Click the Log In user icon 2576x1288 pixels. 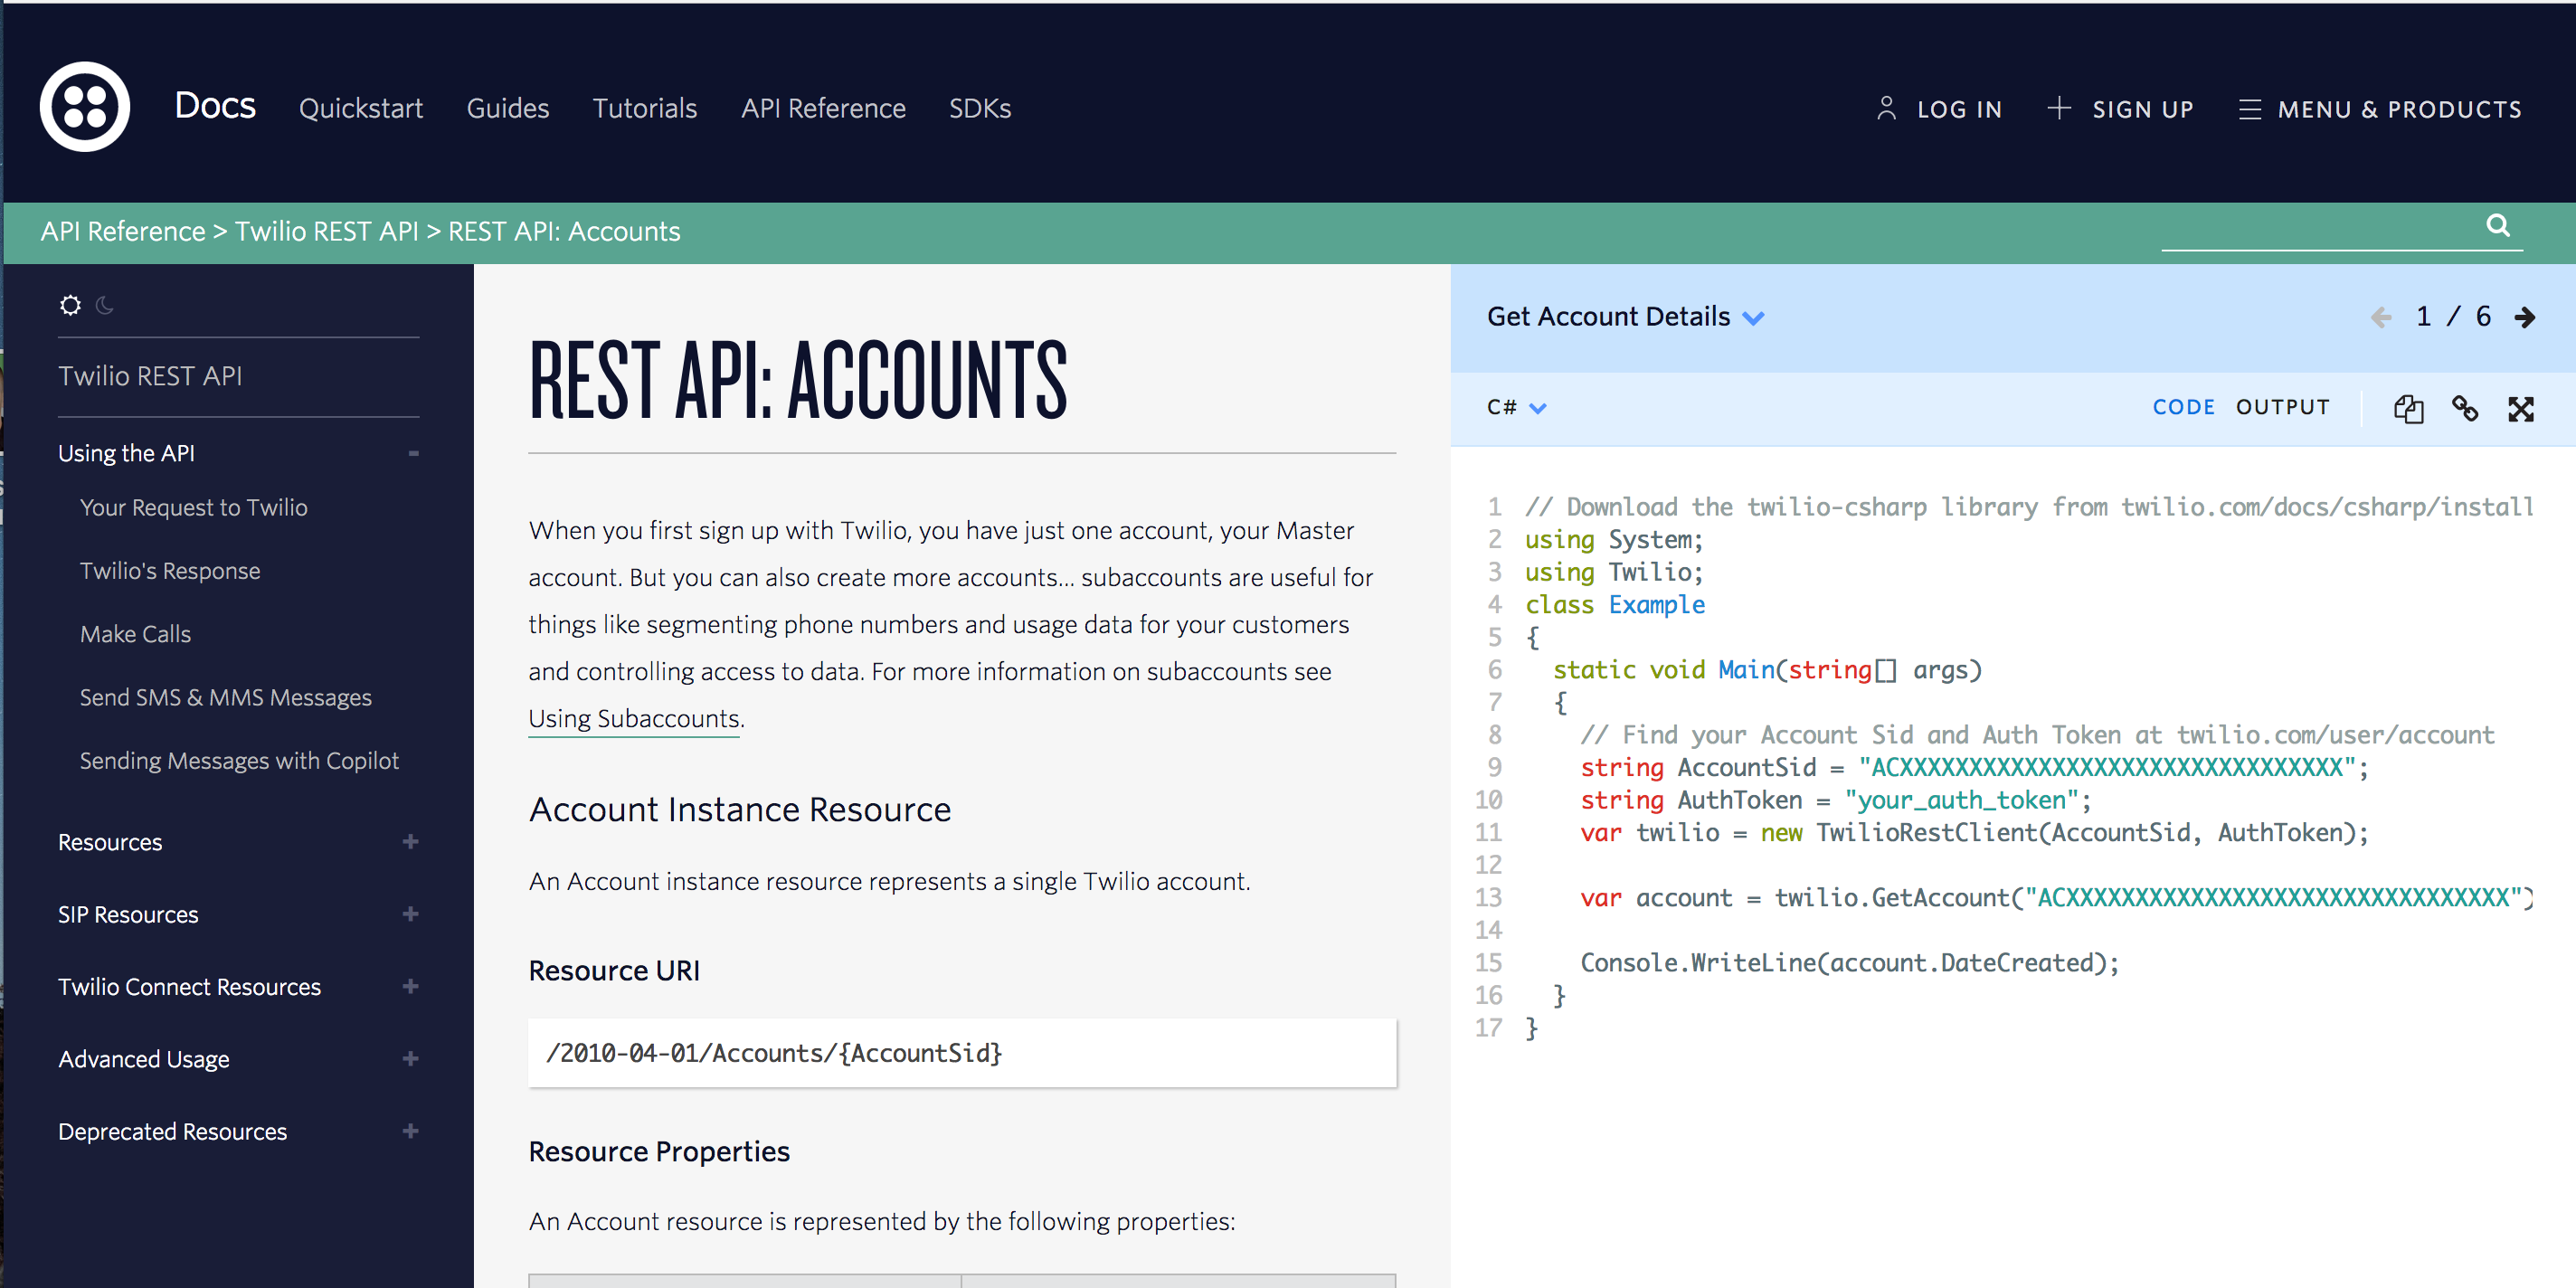[1886, 108]
